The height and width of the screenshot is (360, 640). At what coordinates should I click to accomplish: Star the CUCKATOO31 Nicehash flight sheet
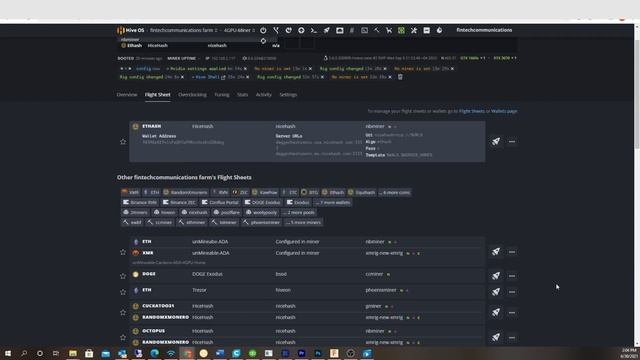pyautogui.click(x=123, y=312)
